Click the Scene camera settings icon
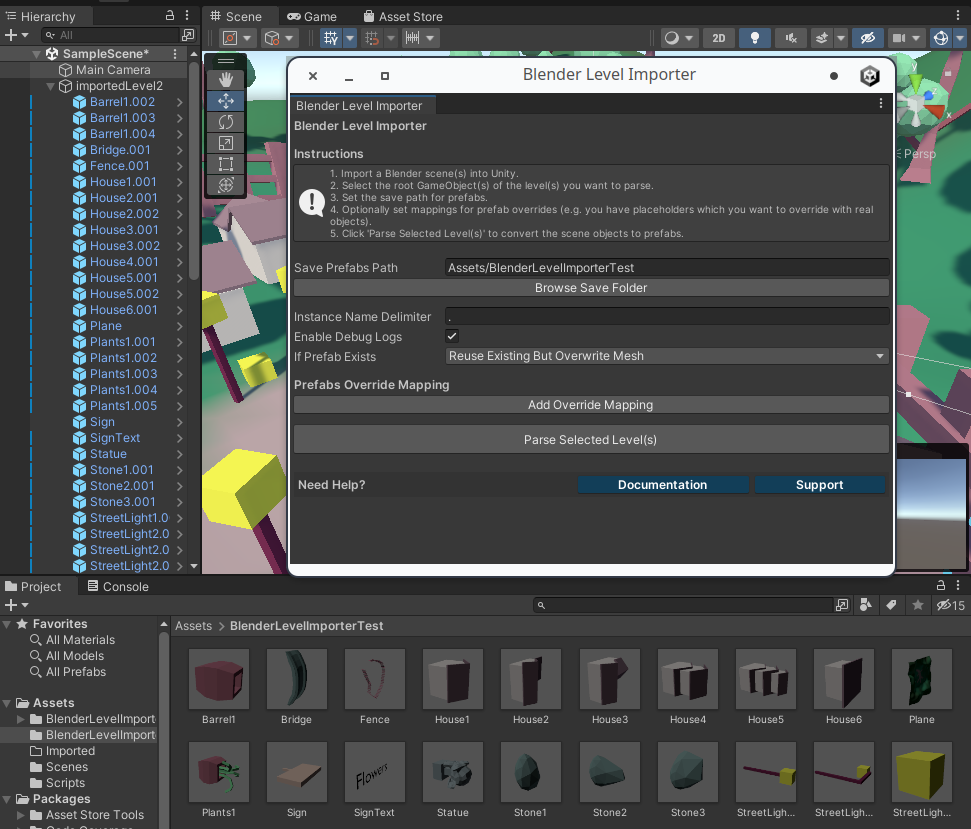This screenshot has height=829, width=971. click(899, 38)
